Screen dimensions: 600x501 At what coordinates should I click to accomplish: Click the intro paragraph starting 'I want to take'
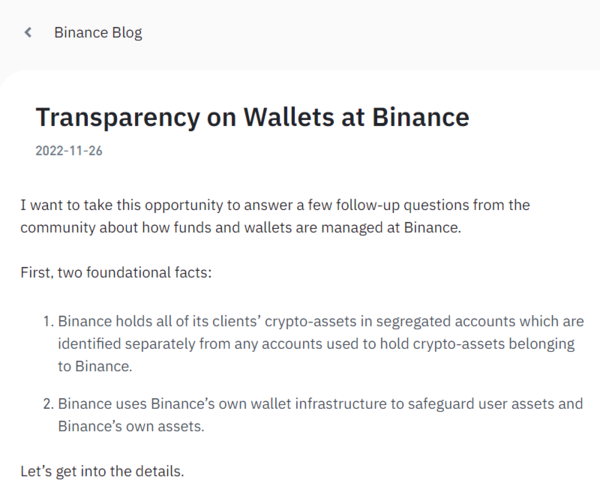click(x=275, y=215)
